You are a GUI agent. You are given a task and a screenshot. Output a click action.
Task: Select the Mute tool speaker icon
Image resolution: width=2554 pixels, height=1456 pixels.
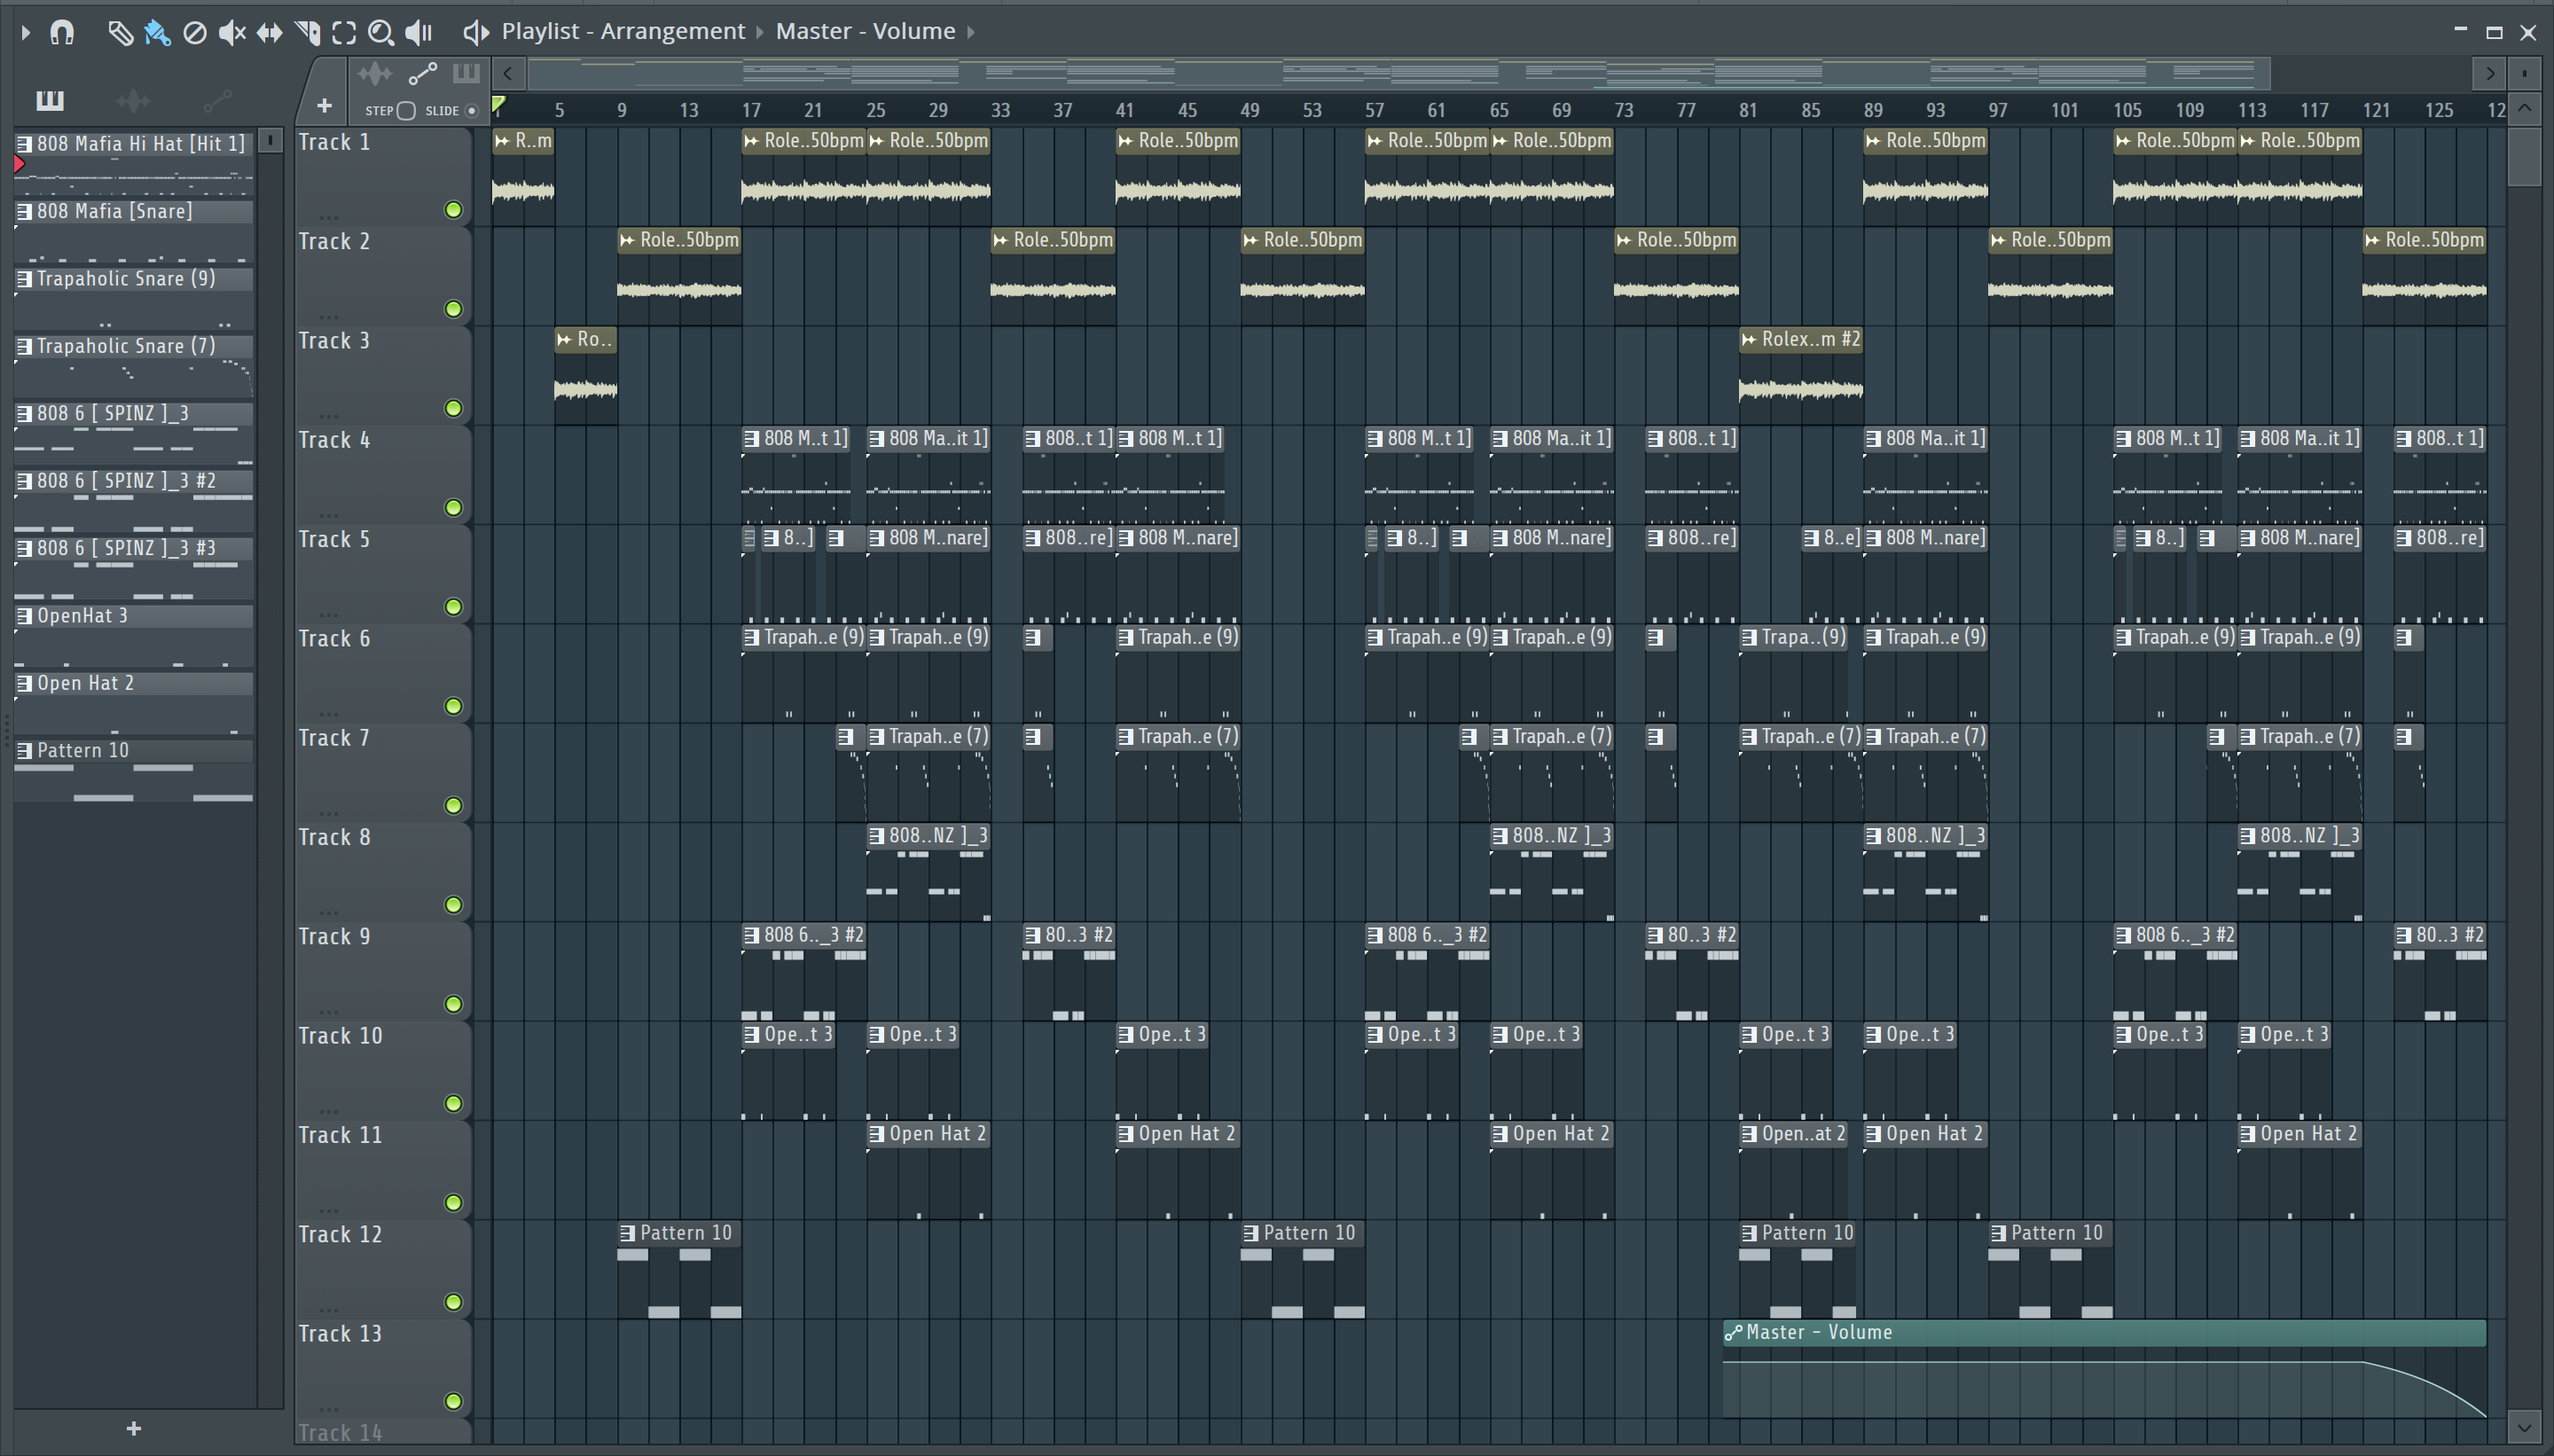coord(232,33)
